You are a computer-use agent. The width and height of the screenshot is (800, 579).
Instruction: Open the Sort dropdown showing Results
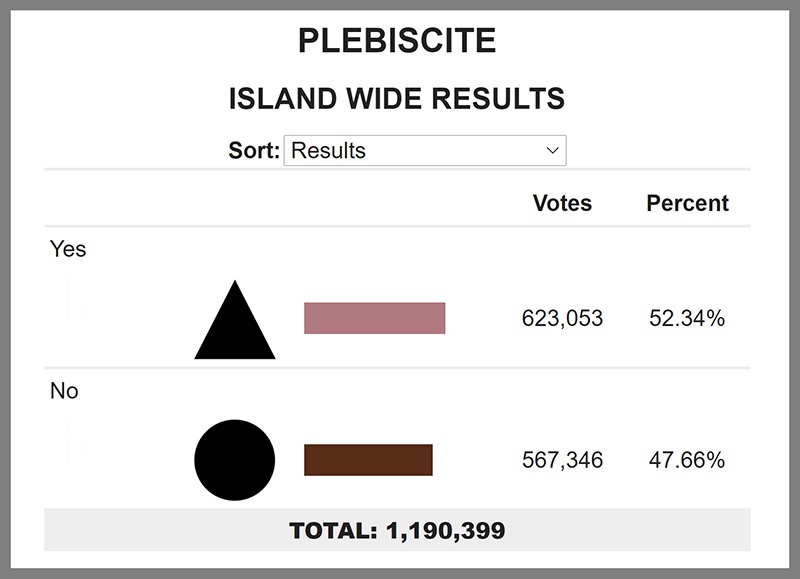425,150
